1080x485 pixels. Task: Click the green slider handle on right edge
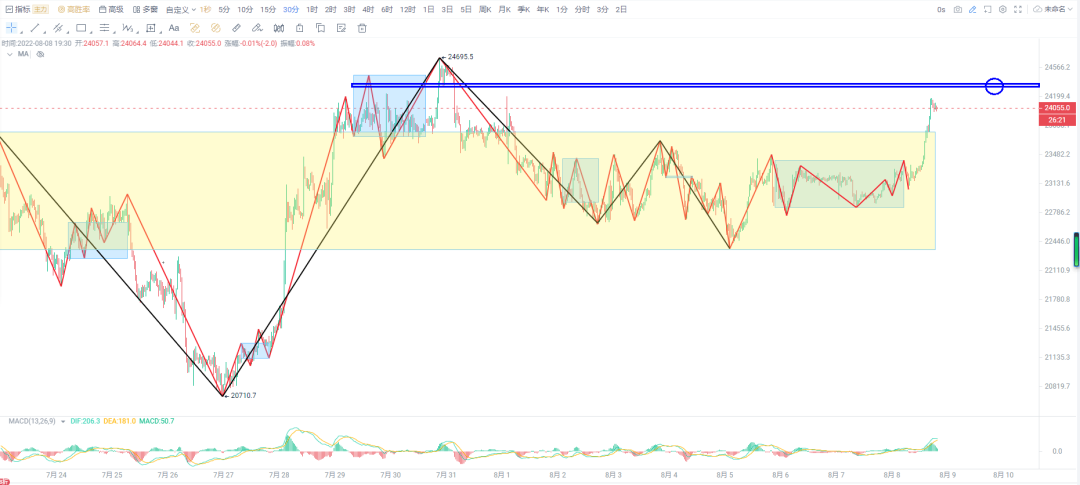coord(1077,249)
